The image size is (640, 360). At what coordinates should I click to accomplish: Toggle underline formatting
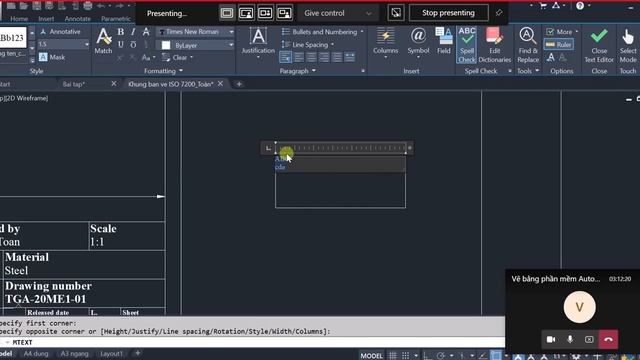coord(121,44)
